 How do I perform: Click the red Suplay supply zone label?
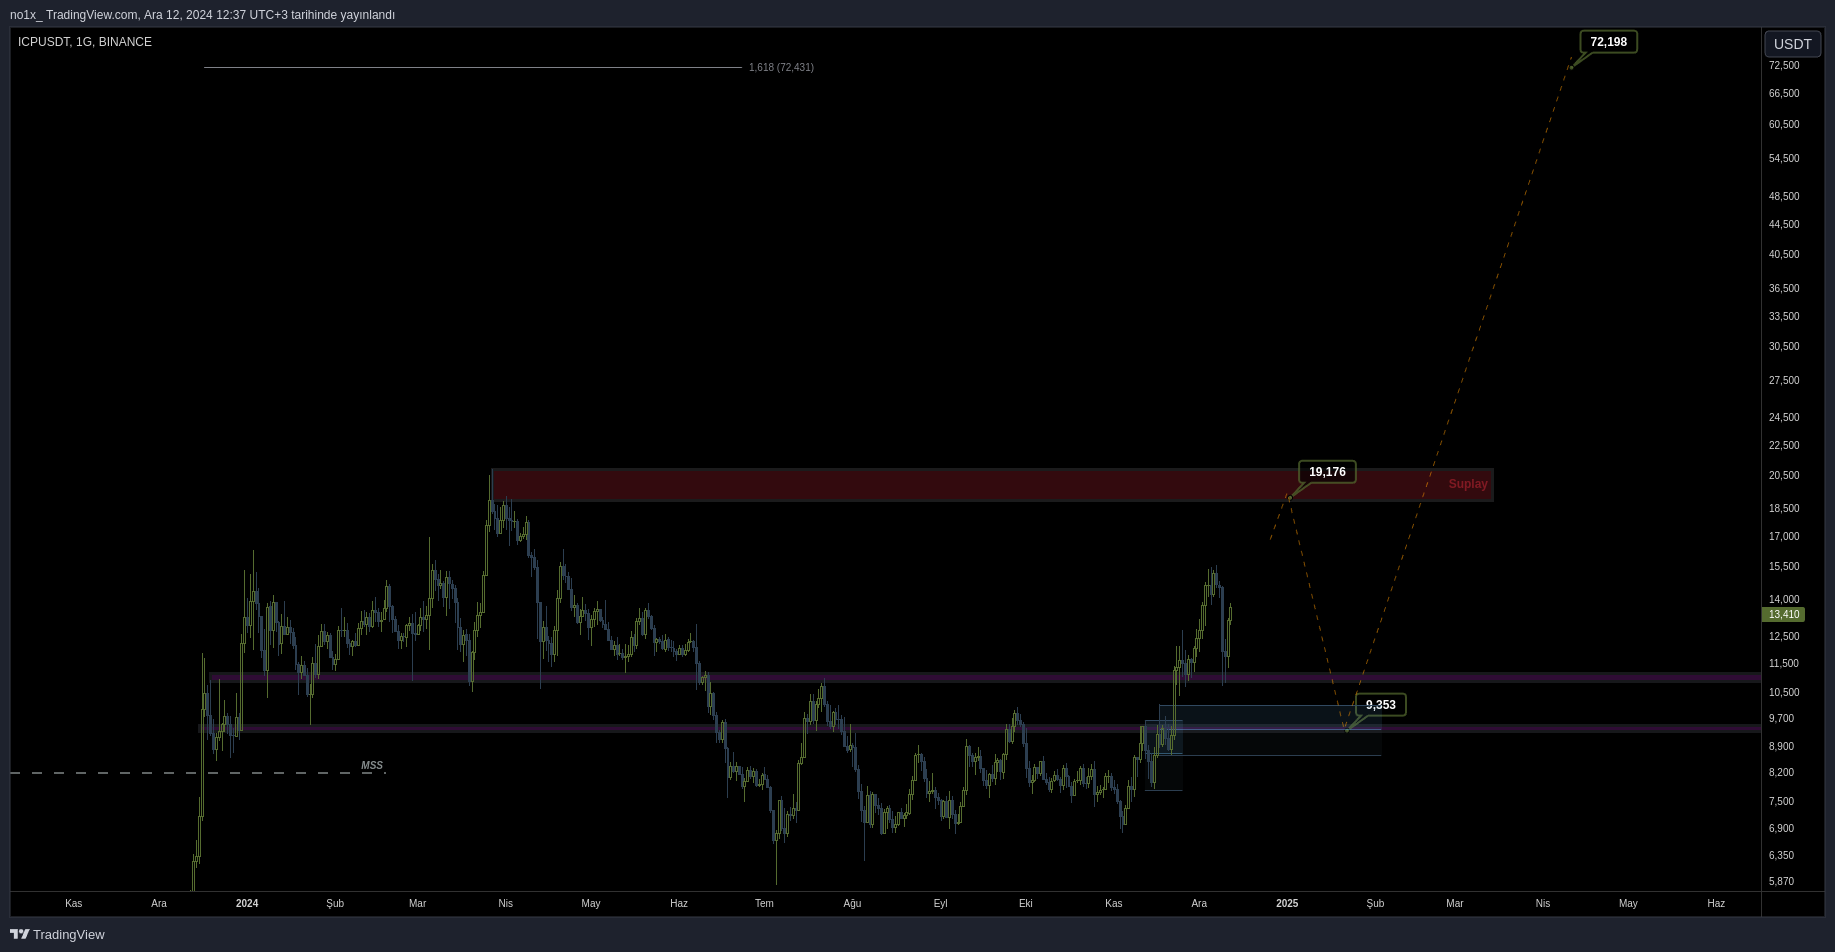click(1467, 484)
